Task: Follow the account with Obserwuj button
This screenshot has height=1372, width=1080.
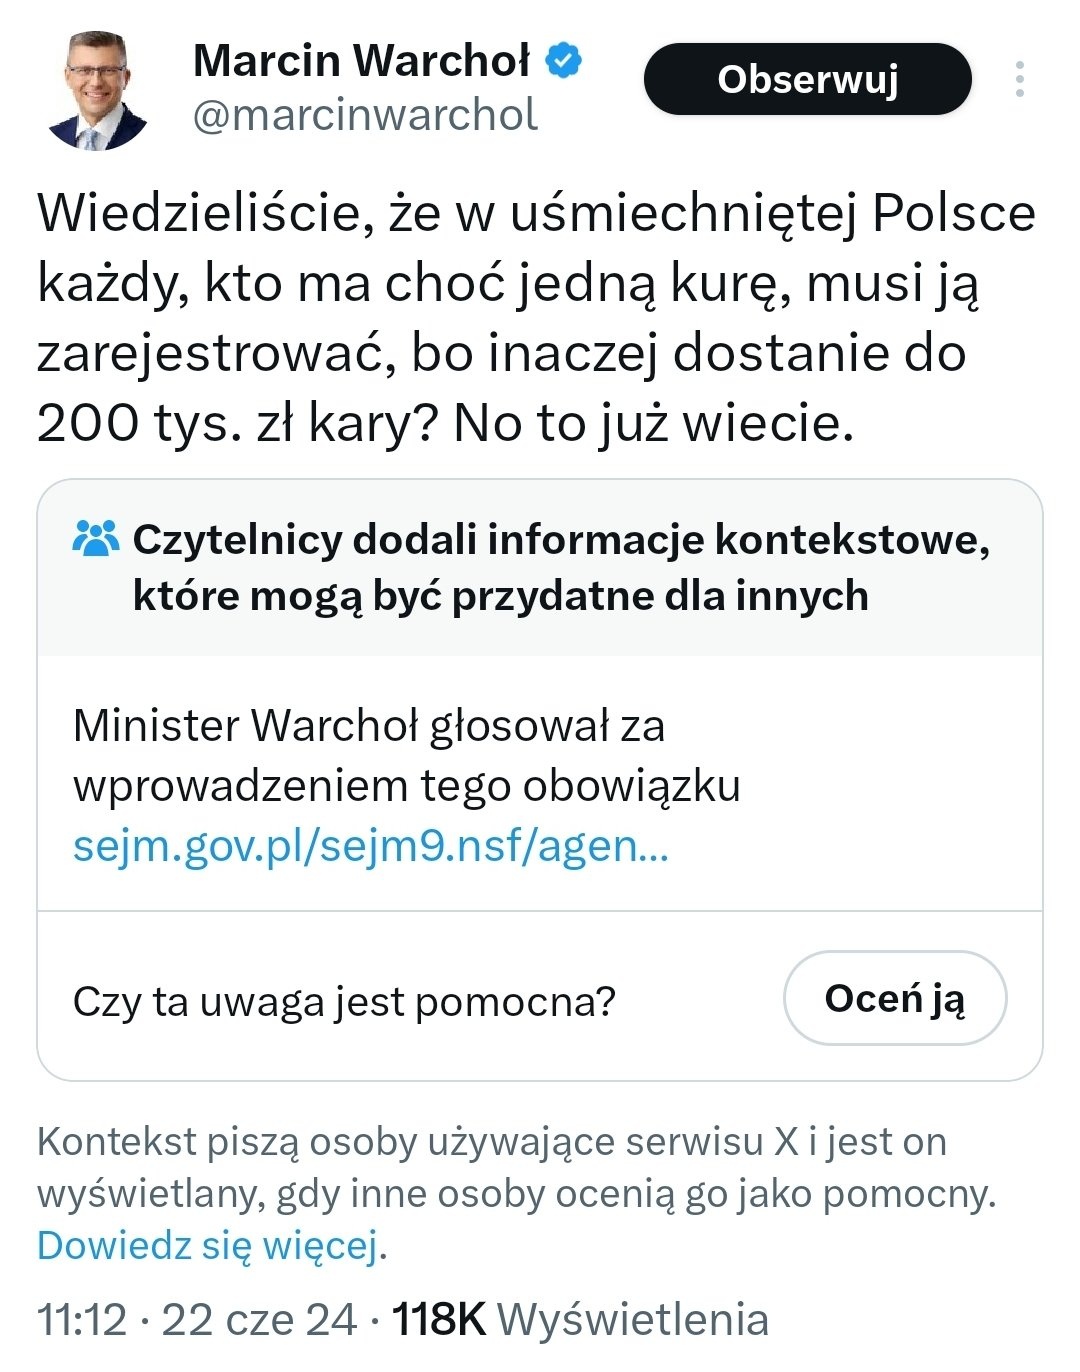Action: pyautogui.click(x=808, y=79)
